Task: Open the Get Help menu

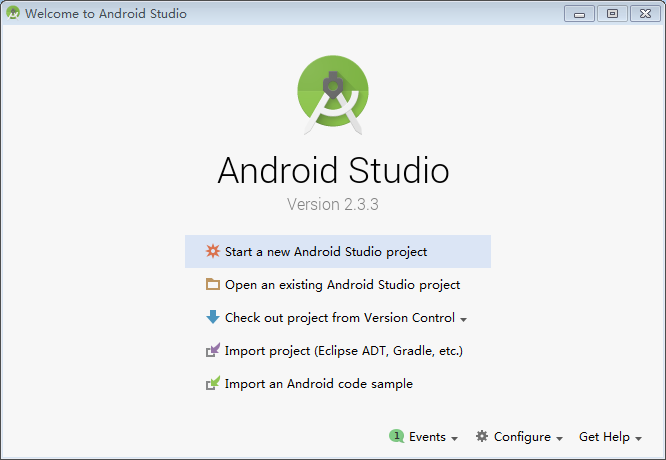Action: pos(609,437)
